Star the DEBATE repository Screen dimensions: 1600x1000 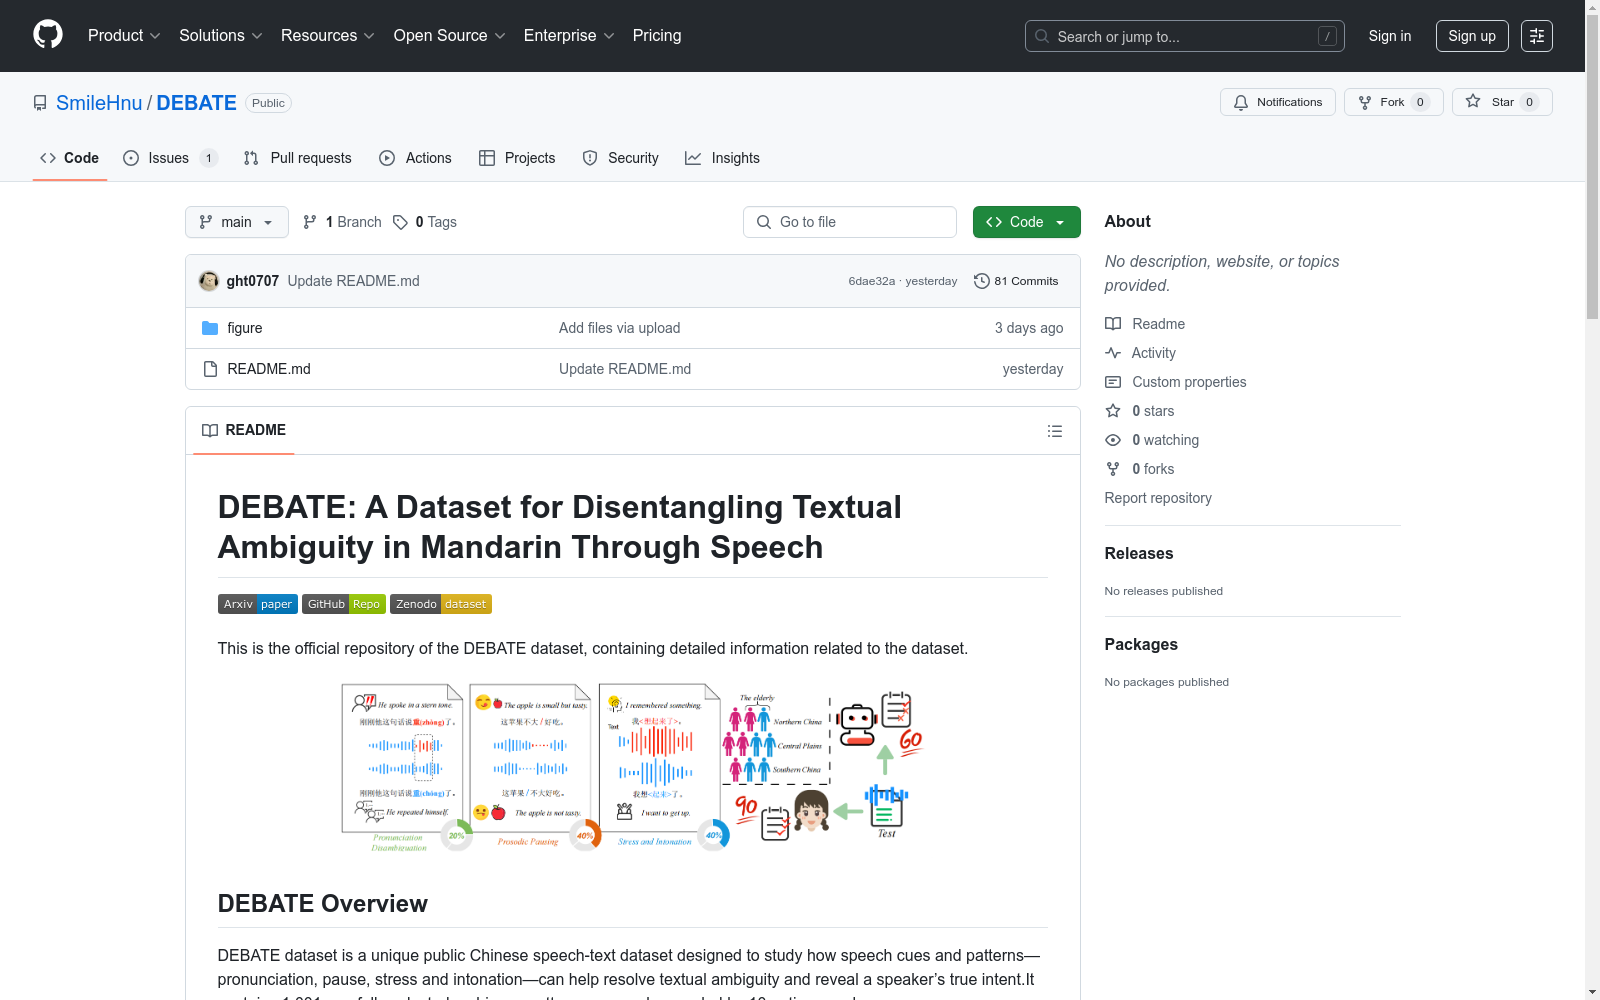point(1502,102)
